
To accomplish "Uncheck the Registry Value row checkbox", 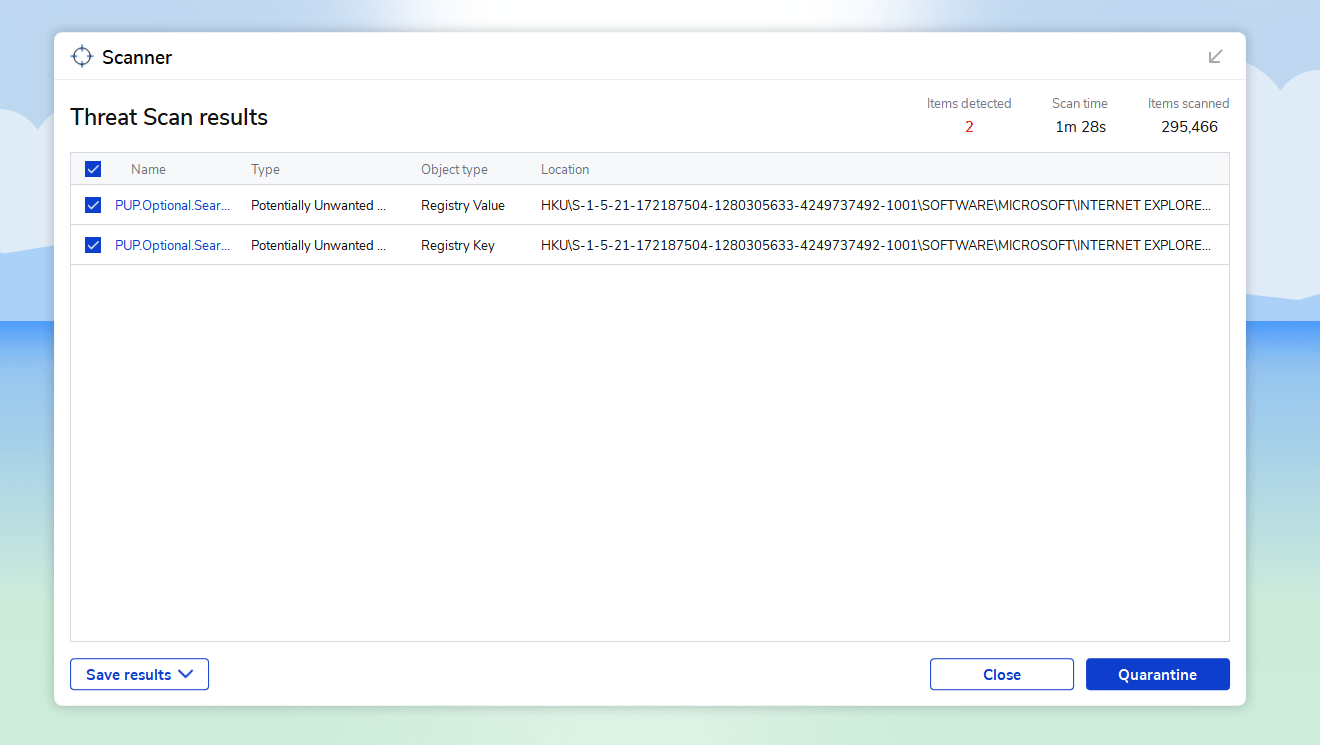I will tap(93, 205).
